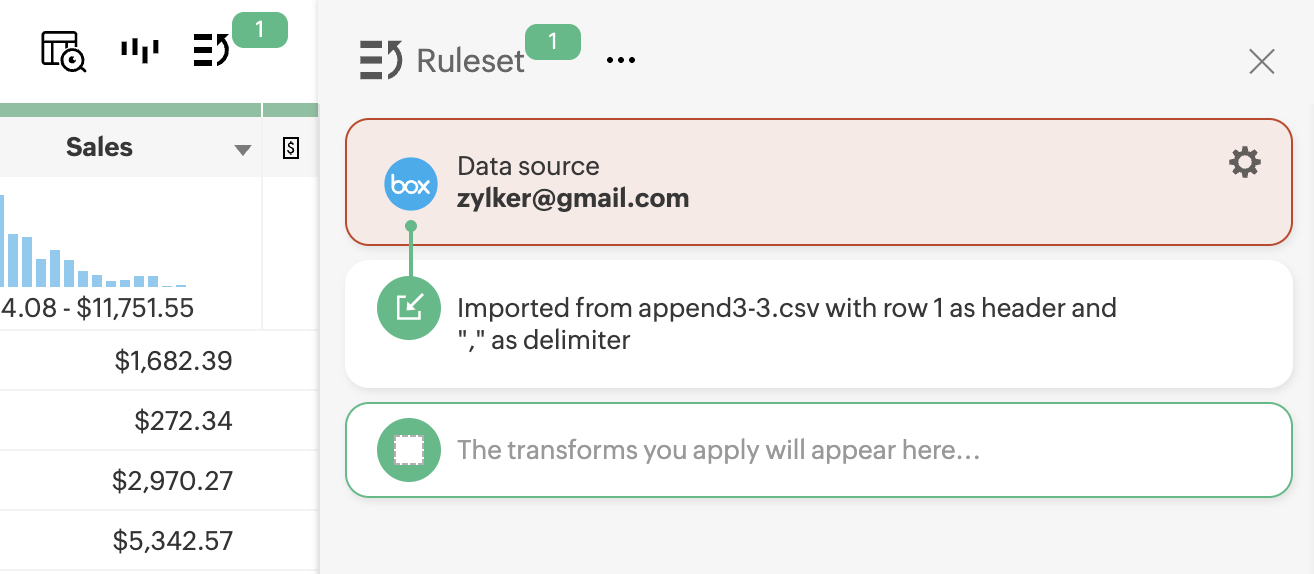The width and height of the screenshot is (1314, 574).
Task: Close the Ruleset panel
Action: 1261,62
